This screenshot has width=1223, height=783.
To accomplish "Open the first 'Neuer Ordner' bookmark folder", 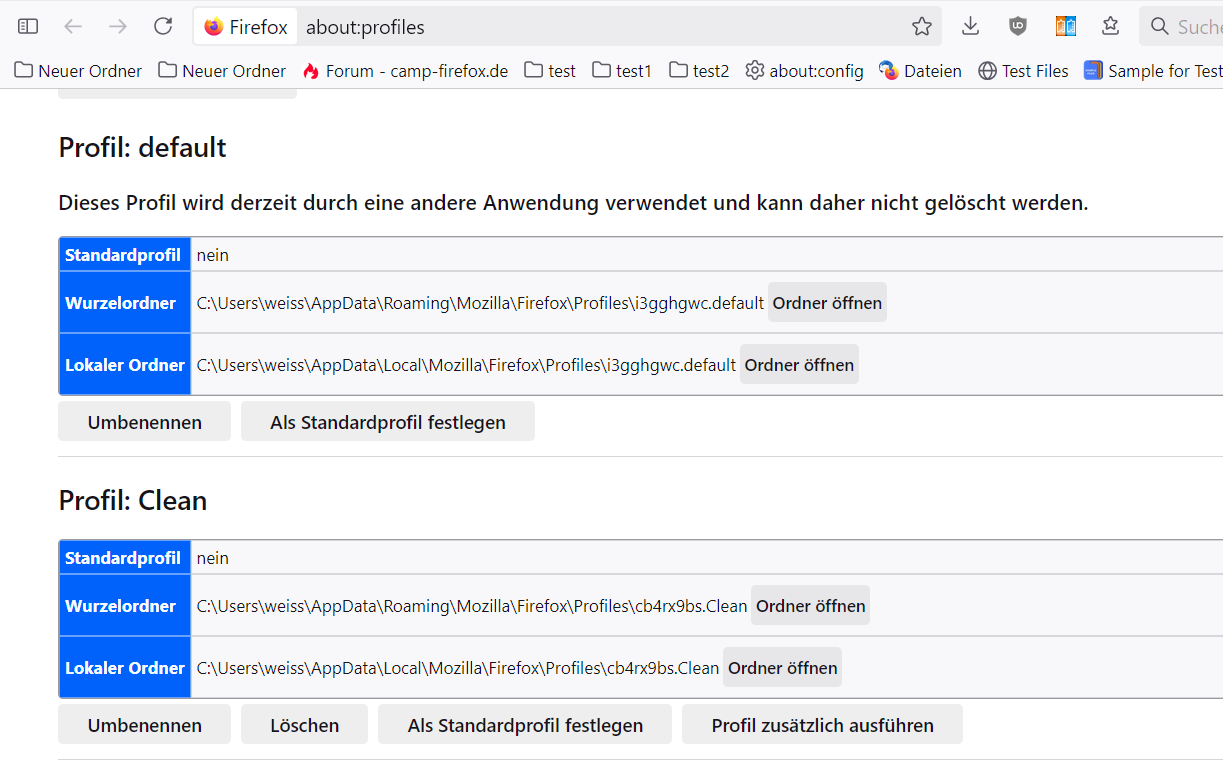I will (x=78, y=71).
